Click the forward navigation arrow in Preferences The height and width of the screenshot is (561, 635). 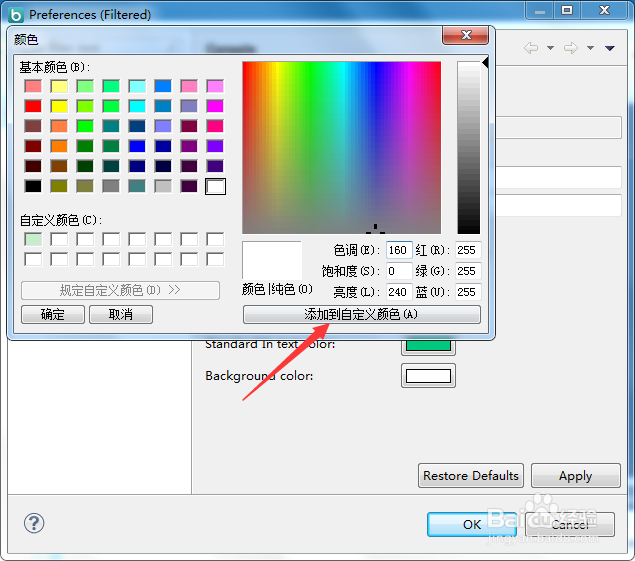571,48
